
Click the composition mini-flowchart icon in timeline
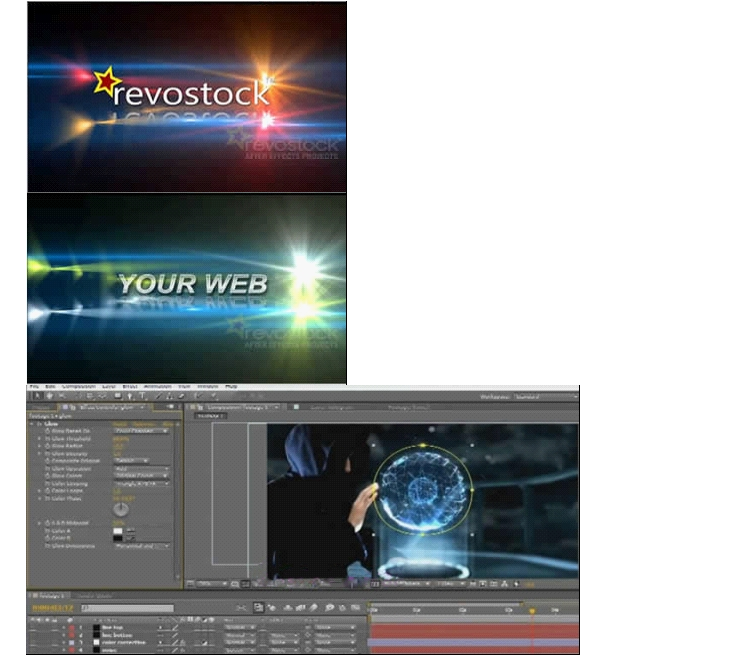[242, 607]
